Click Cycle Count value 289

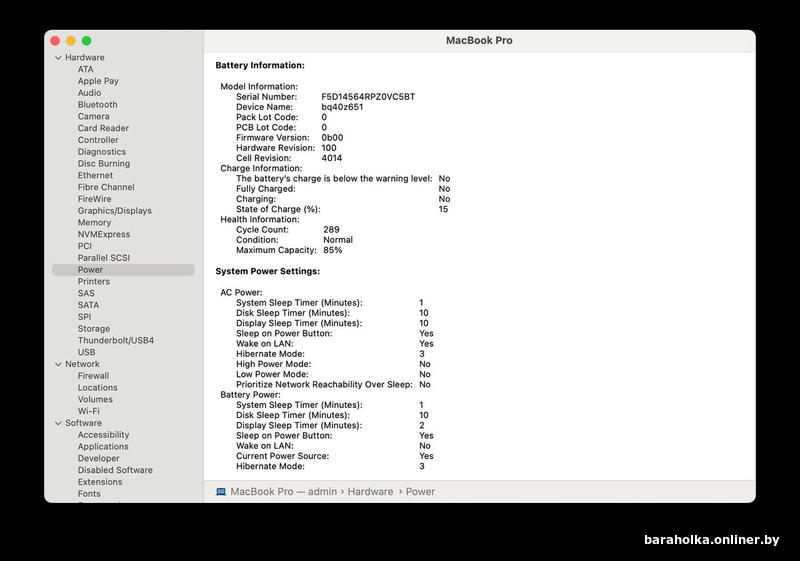tap(331, 230)
